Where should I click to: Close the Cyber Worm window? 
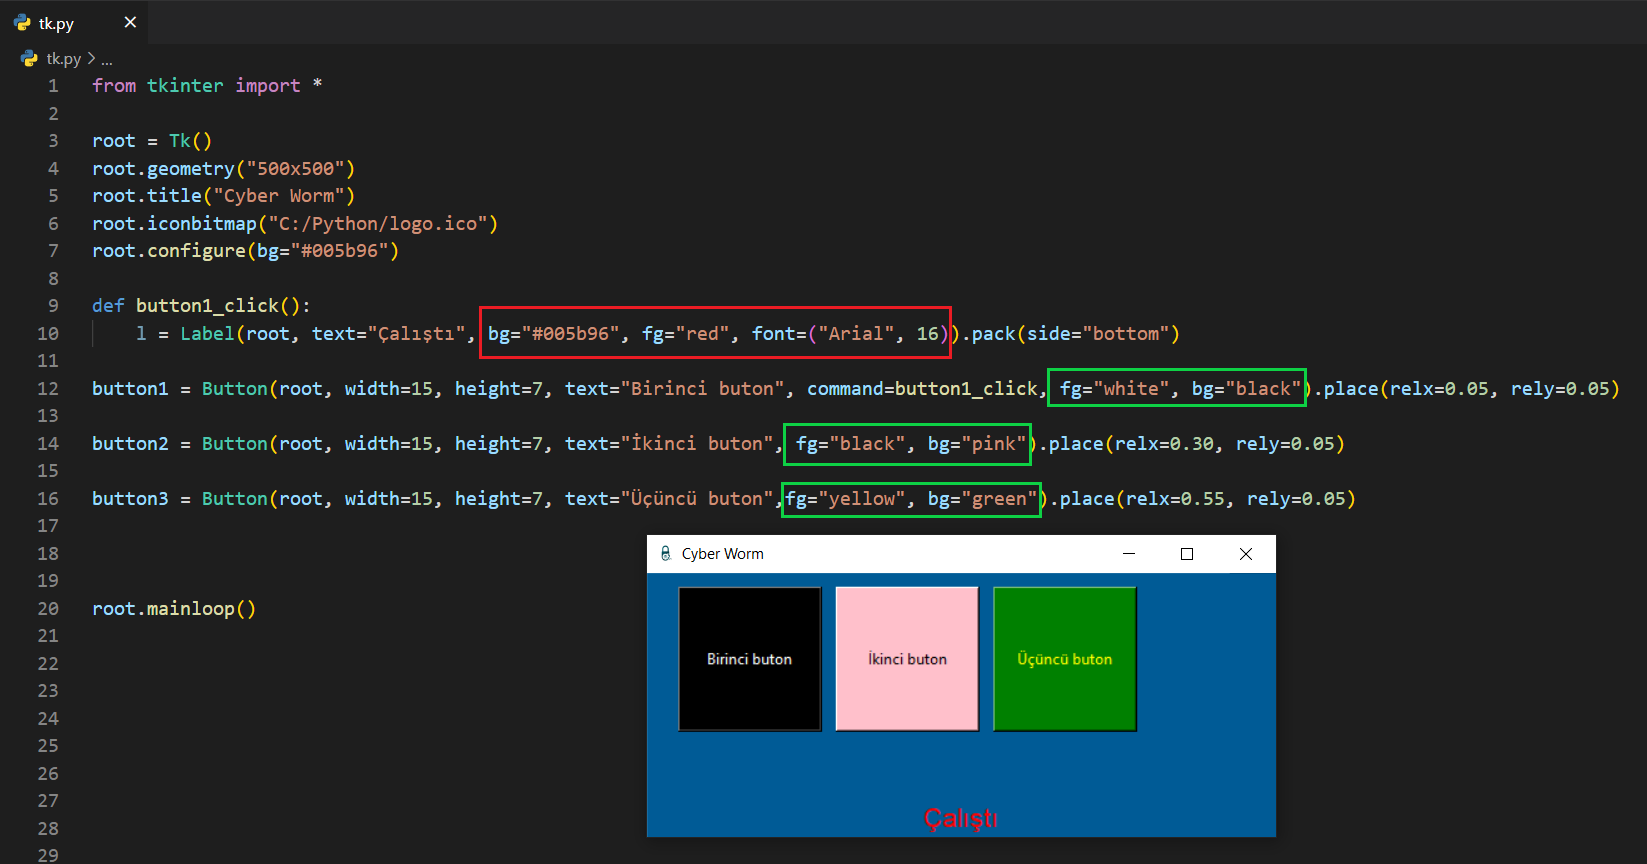[x=1246, y=554]
